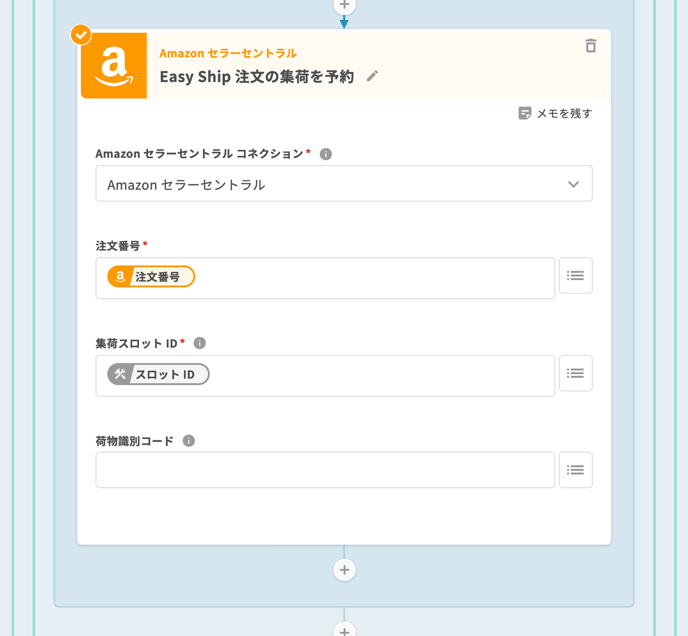Select the 注文番号 data pill

(151, 277)
